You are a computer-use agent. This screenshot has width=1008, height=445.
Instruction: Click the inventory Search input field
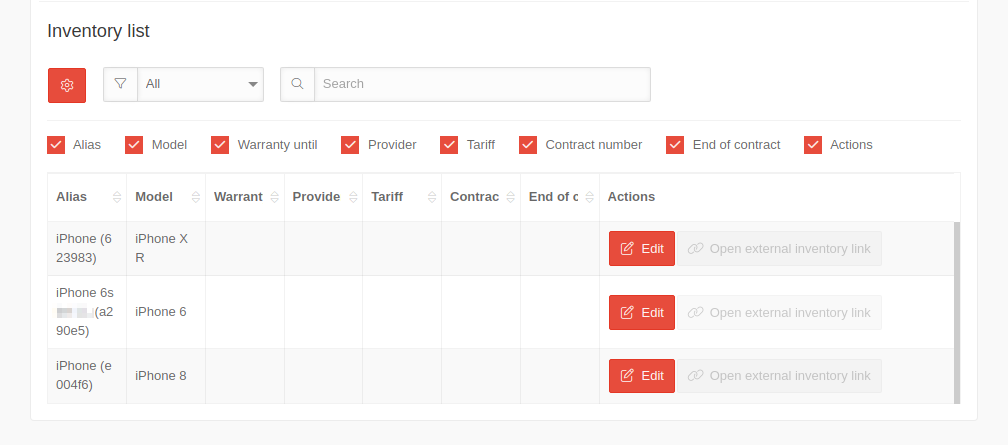pos(482,84)
